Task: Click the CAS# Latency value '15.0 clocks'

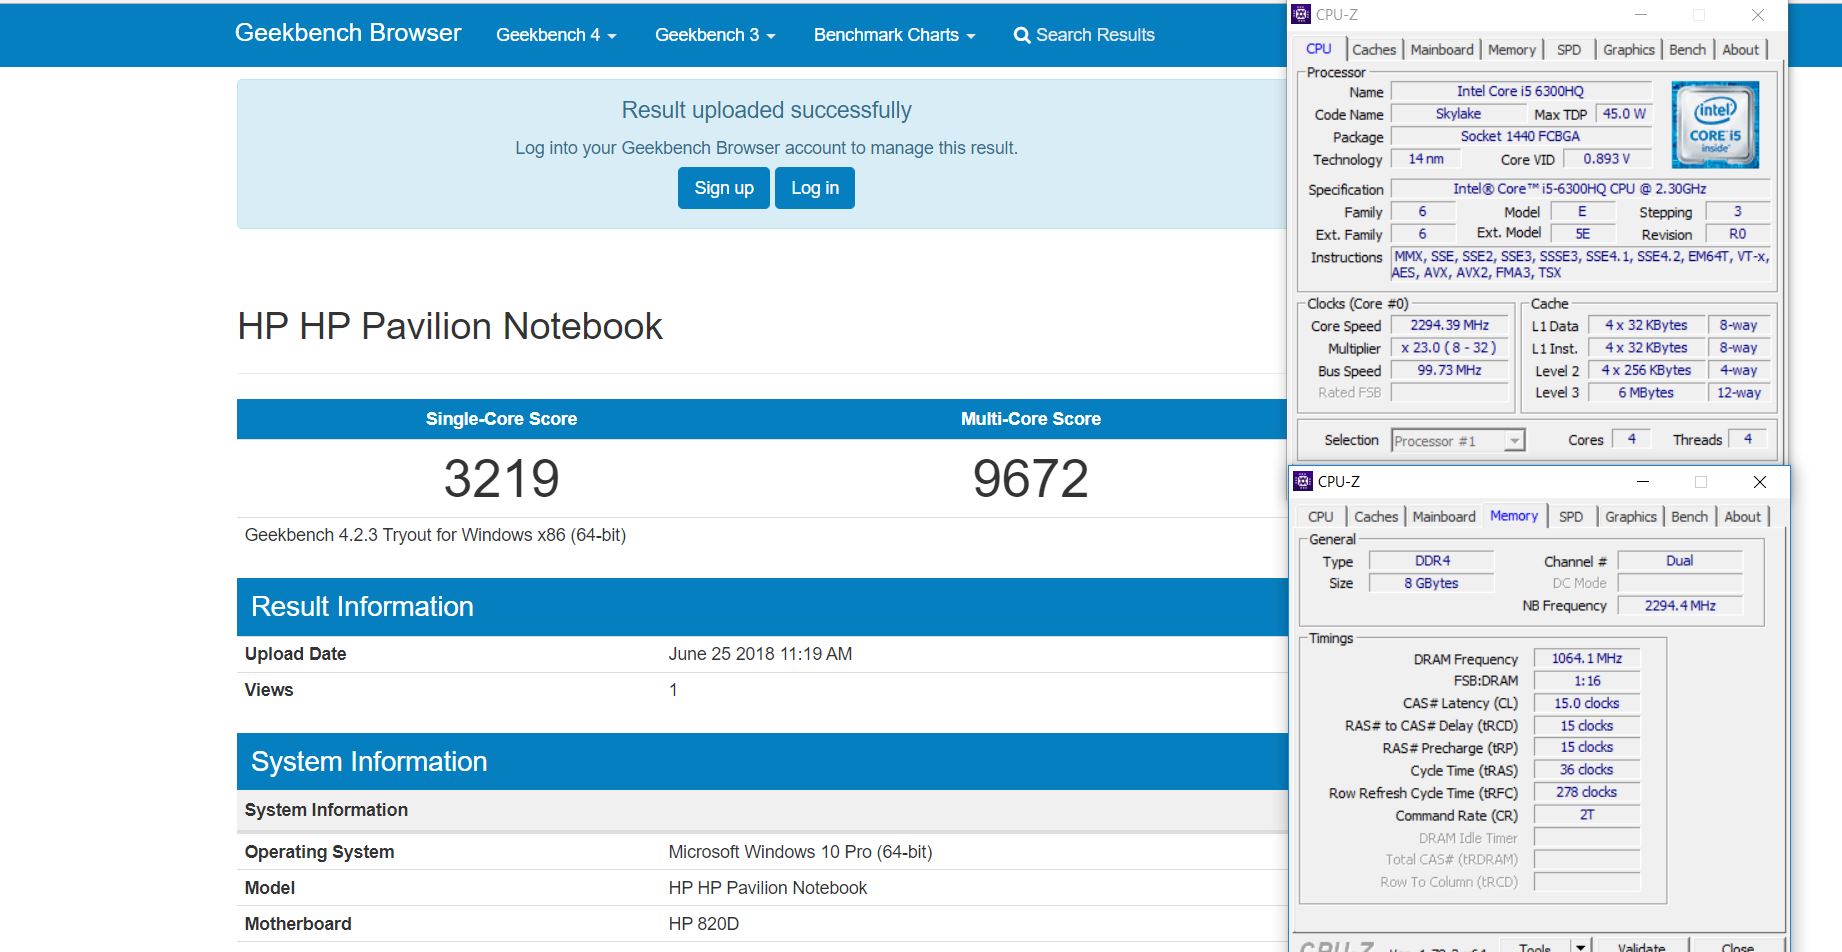Action: tap(1587, 703)
